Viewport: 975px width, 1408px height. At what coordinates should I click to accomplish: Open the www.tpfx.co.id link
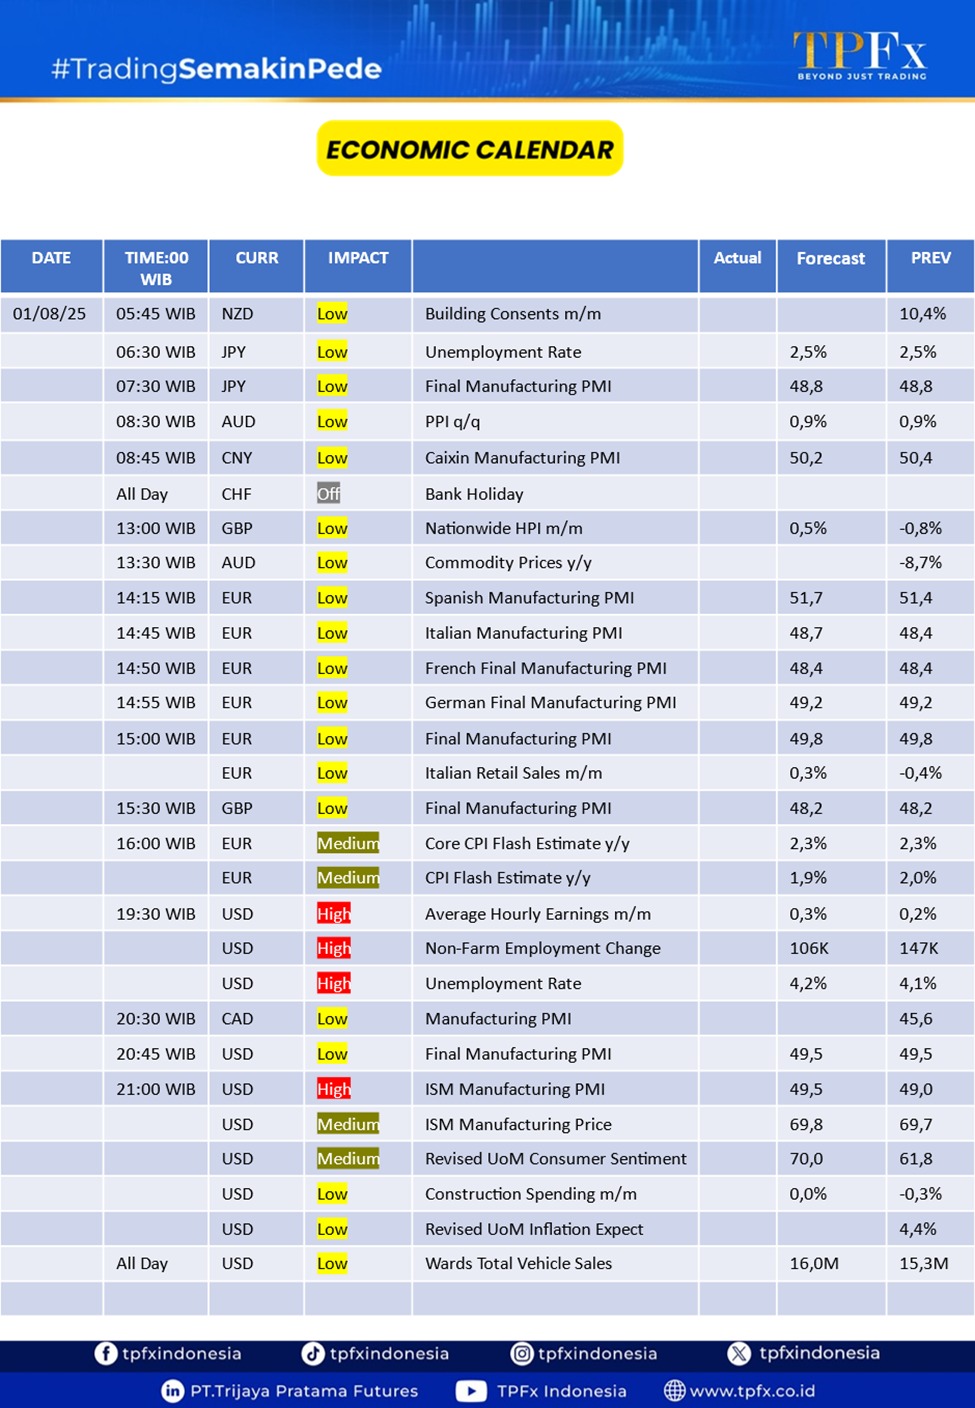point(752,1391)
